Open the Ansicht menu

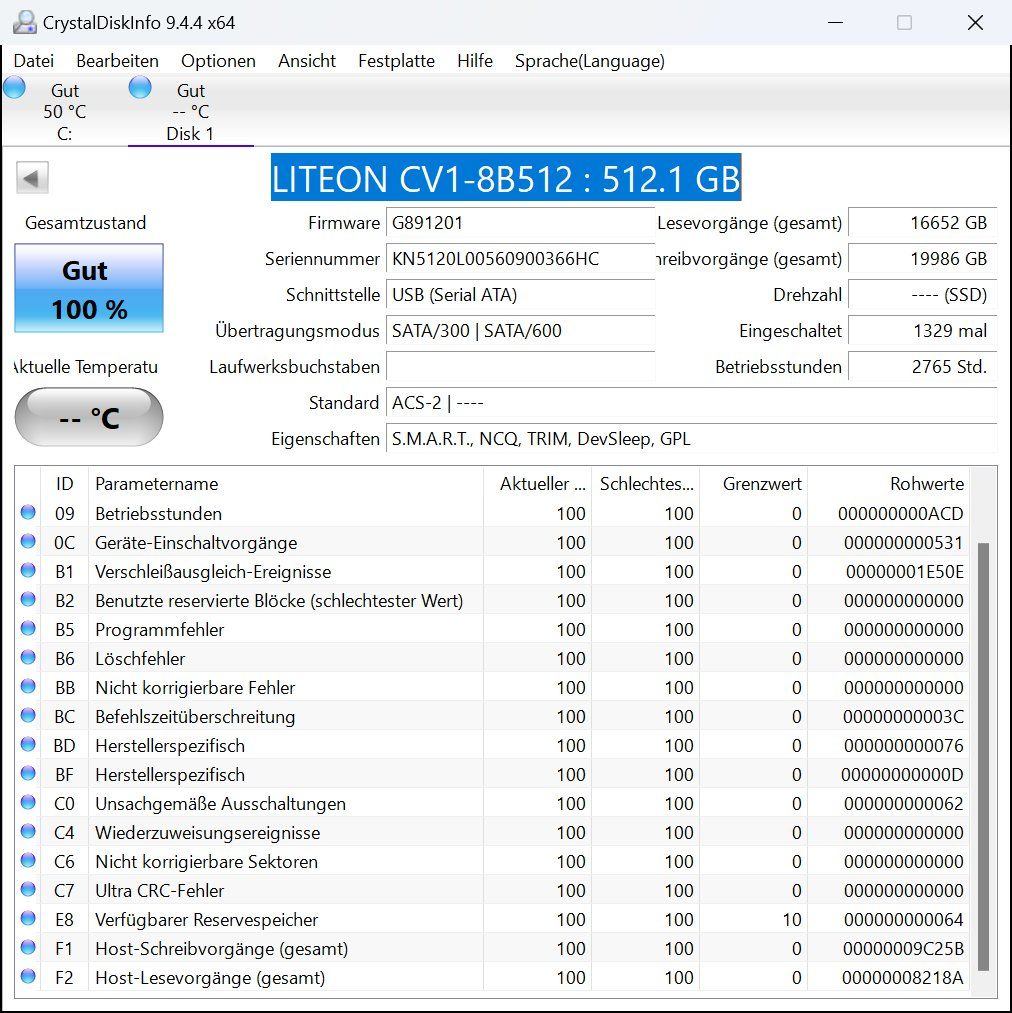point(307,61)
